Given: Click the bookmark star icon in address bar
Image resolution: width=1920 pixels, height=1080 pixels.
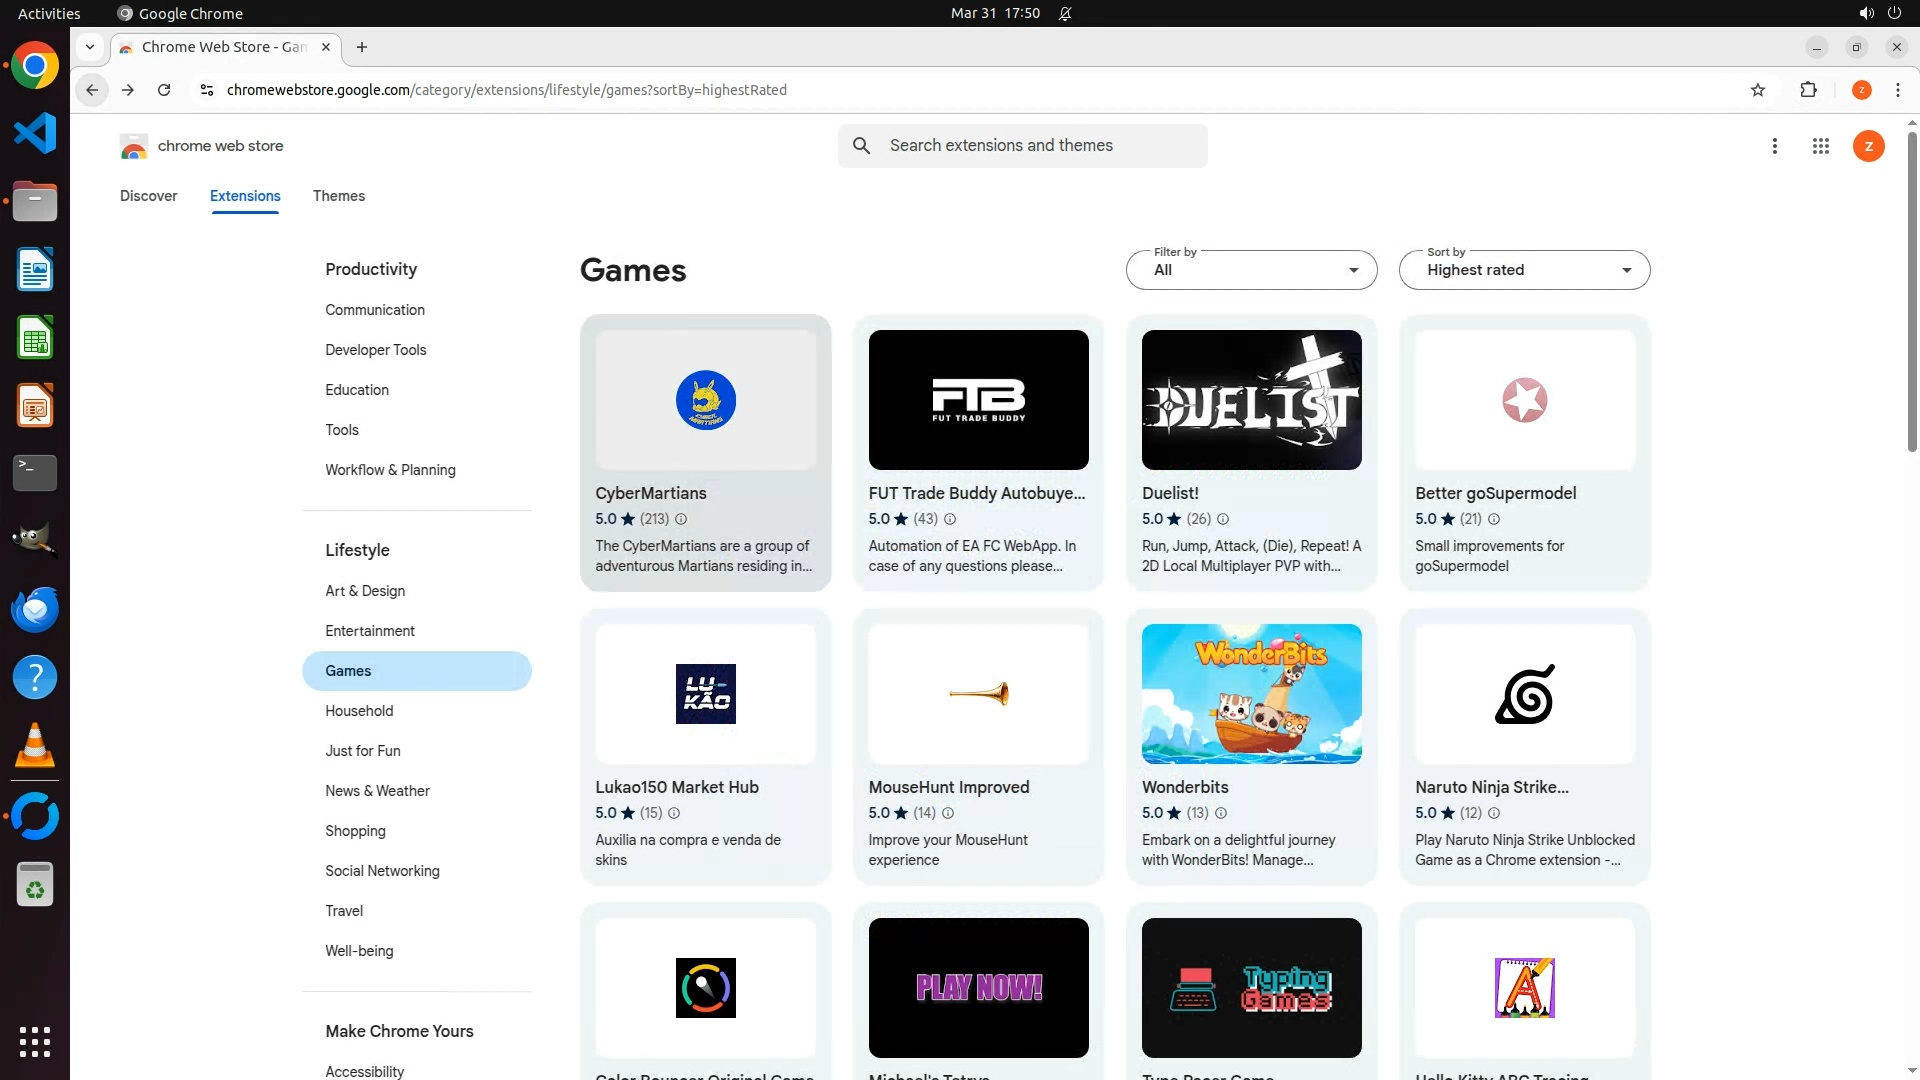Looking at the screenshot, I should click(x=1758, y=90).
